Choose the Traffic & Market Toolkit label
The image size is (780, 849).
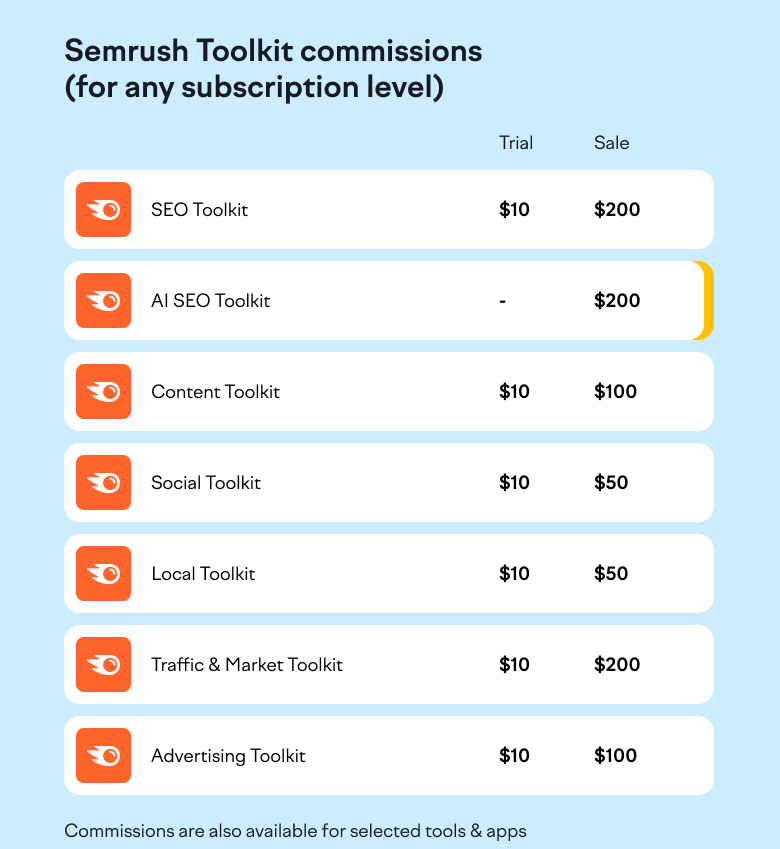tap(246, 665)
